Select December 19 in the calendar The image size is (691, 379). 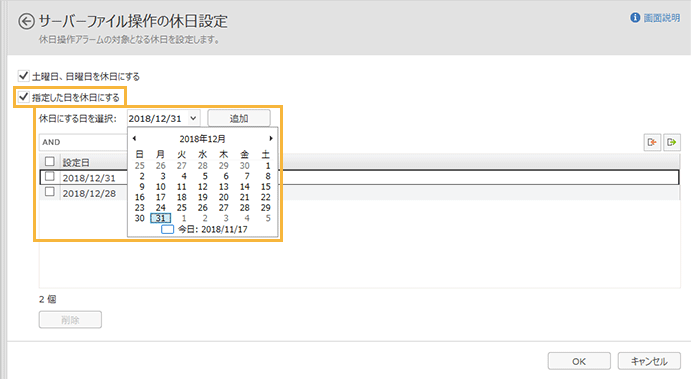[203, 197]
